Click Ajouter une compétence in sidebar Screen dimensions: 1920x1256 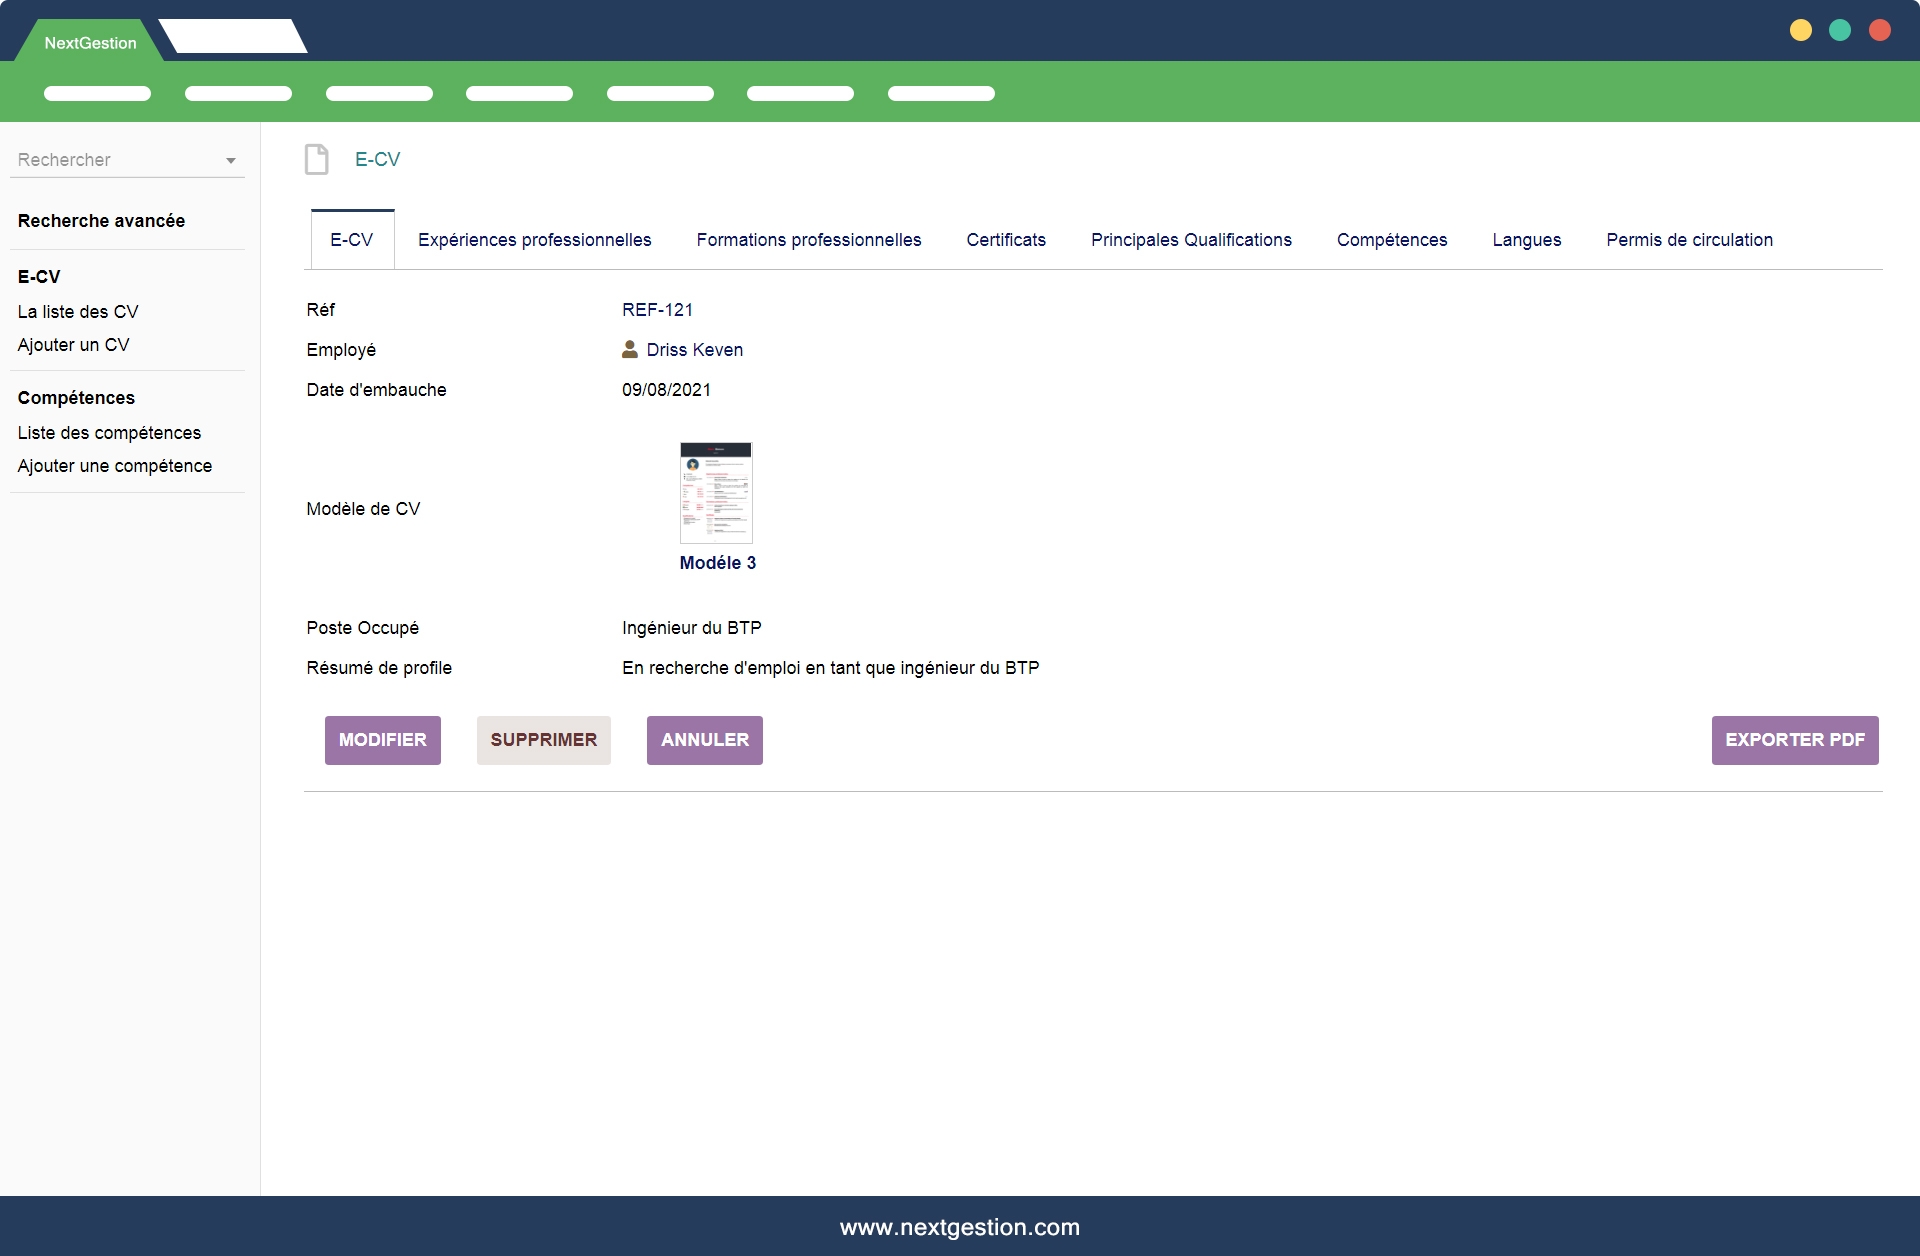[115, 466]
